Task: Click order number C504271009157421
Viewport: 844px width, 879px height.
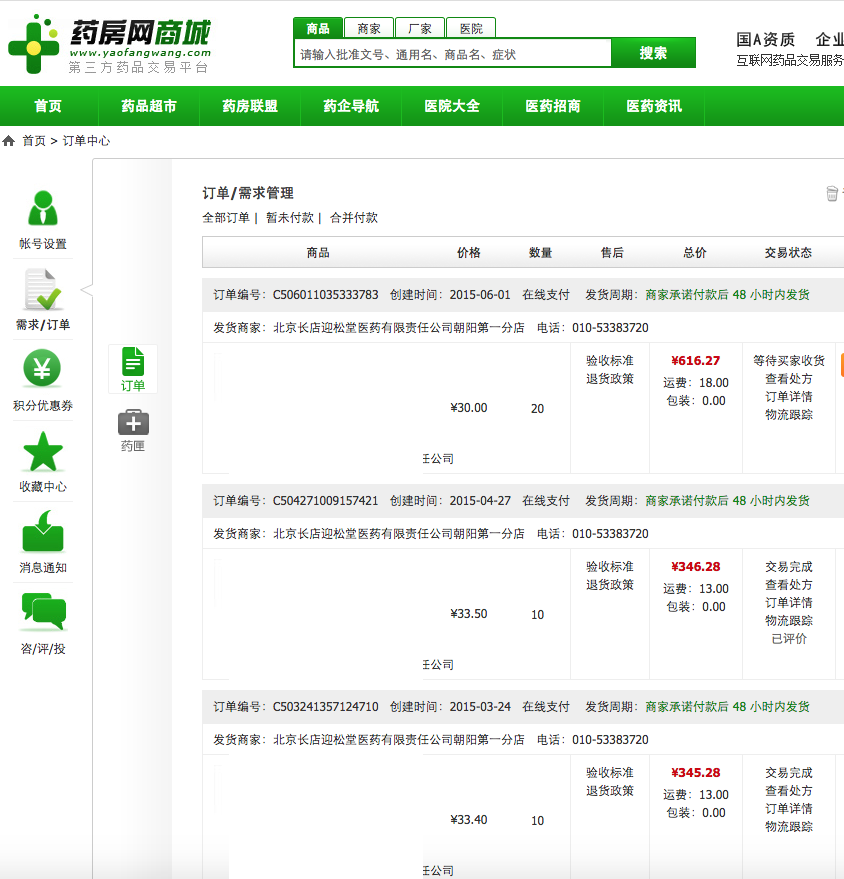Action: (325, 500)
